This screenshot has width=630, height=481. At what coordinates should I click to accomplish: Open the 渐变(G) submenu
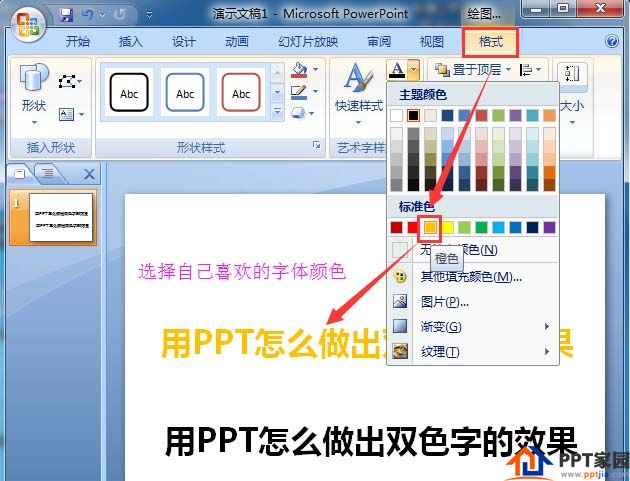point(473,326)
